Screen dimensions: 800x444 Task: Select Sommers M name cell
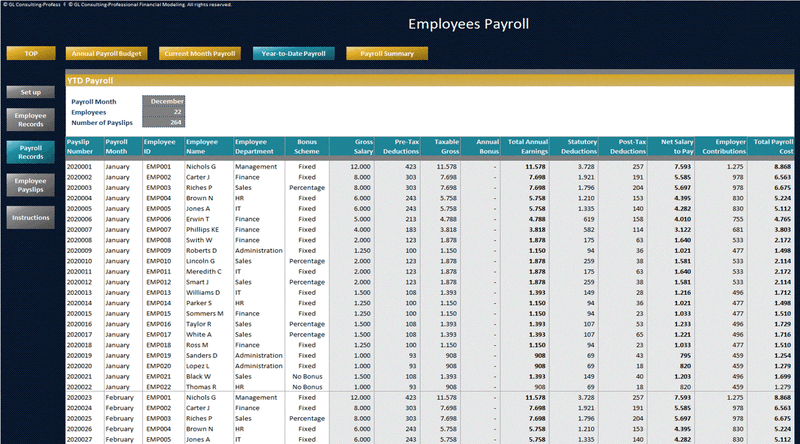205,313
